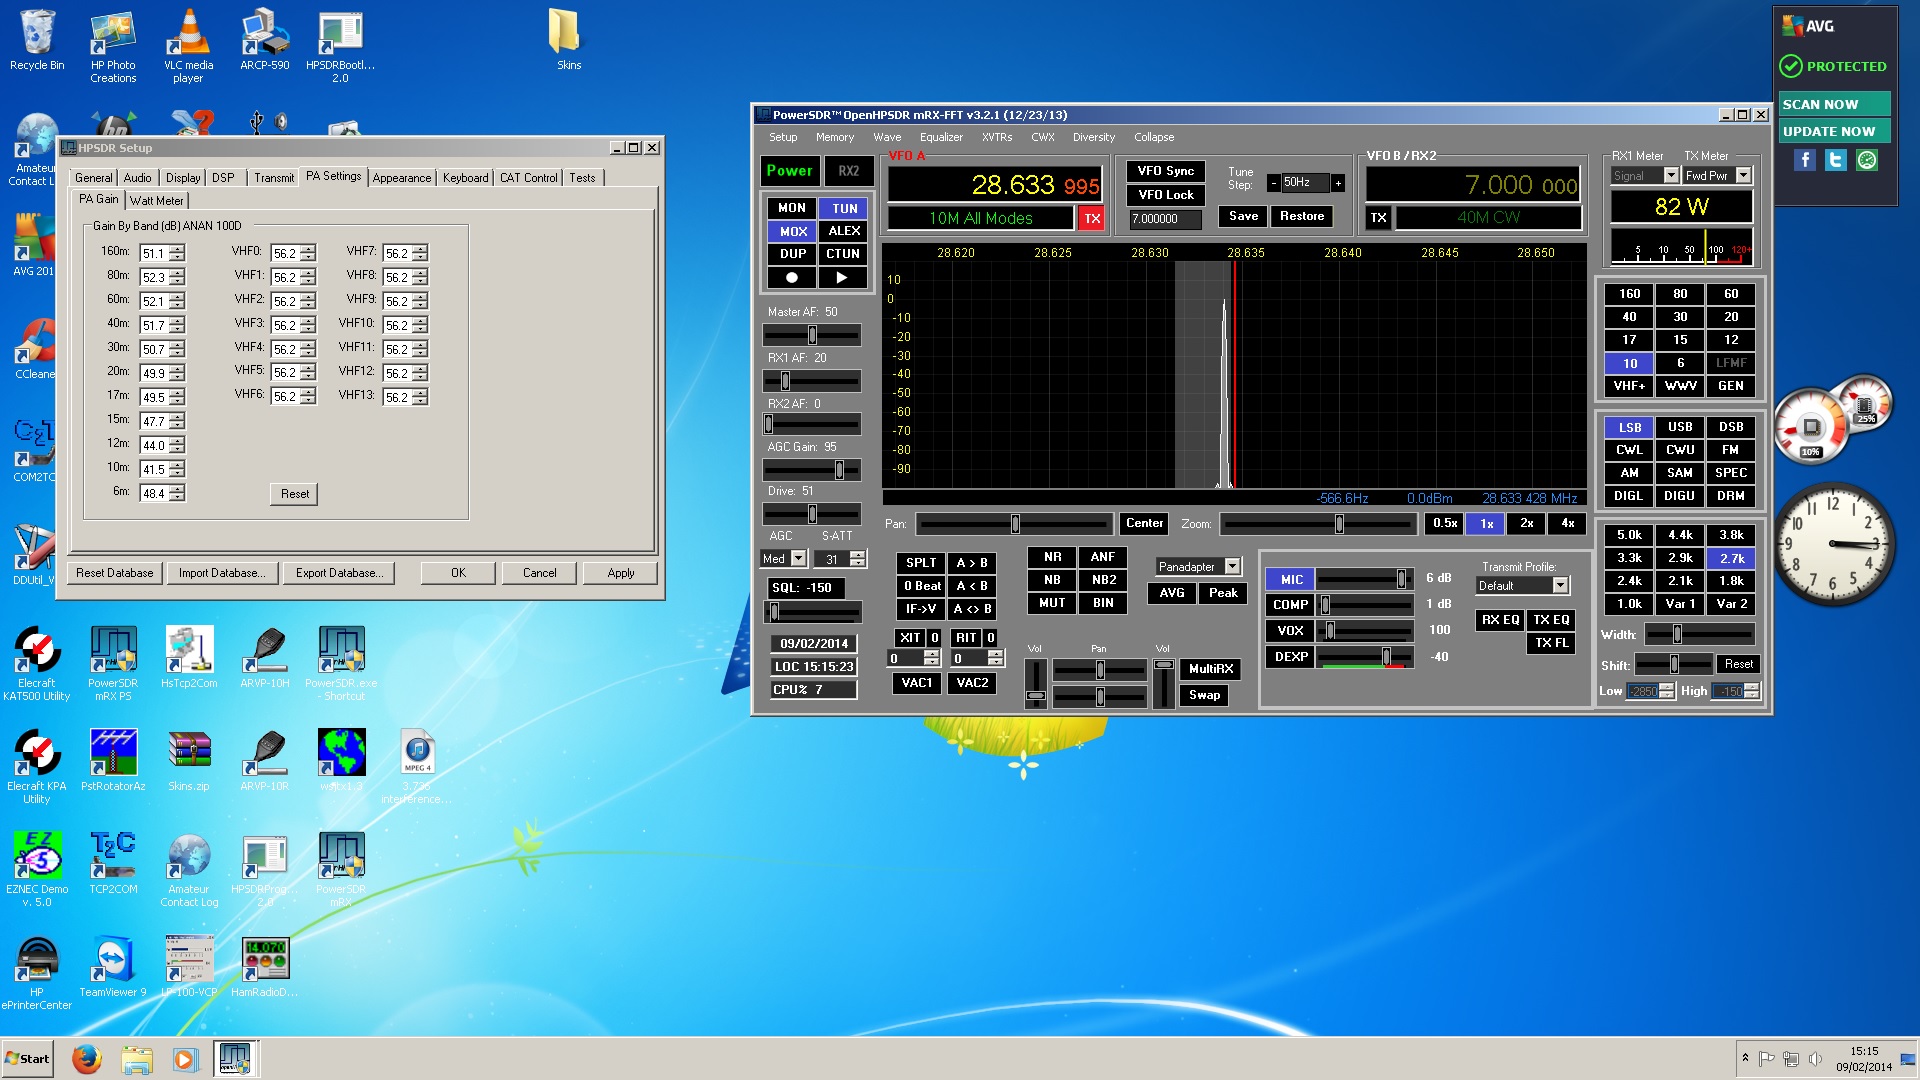
Task: Click the Reset button in PA Gain
Action: (x=295, y=494)
